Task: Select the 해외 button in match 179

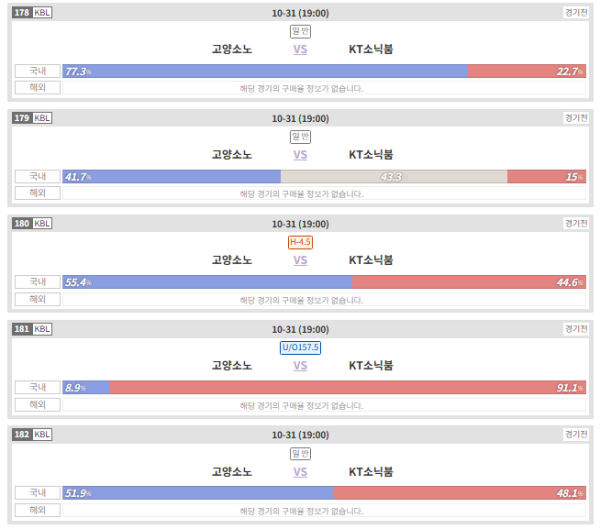Action: coord(38,193)
